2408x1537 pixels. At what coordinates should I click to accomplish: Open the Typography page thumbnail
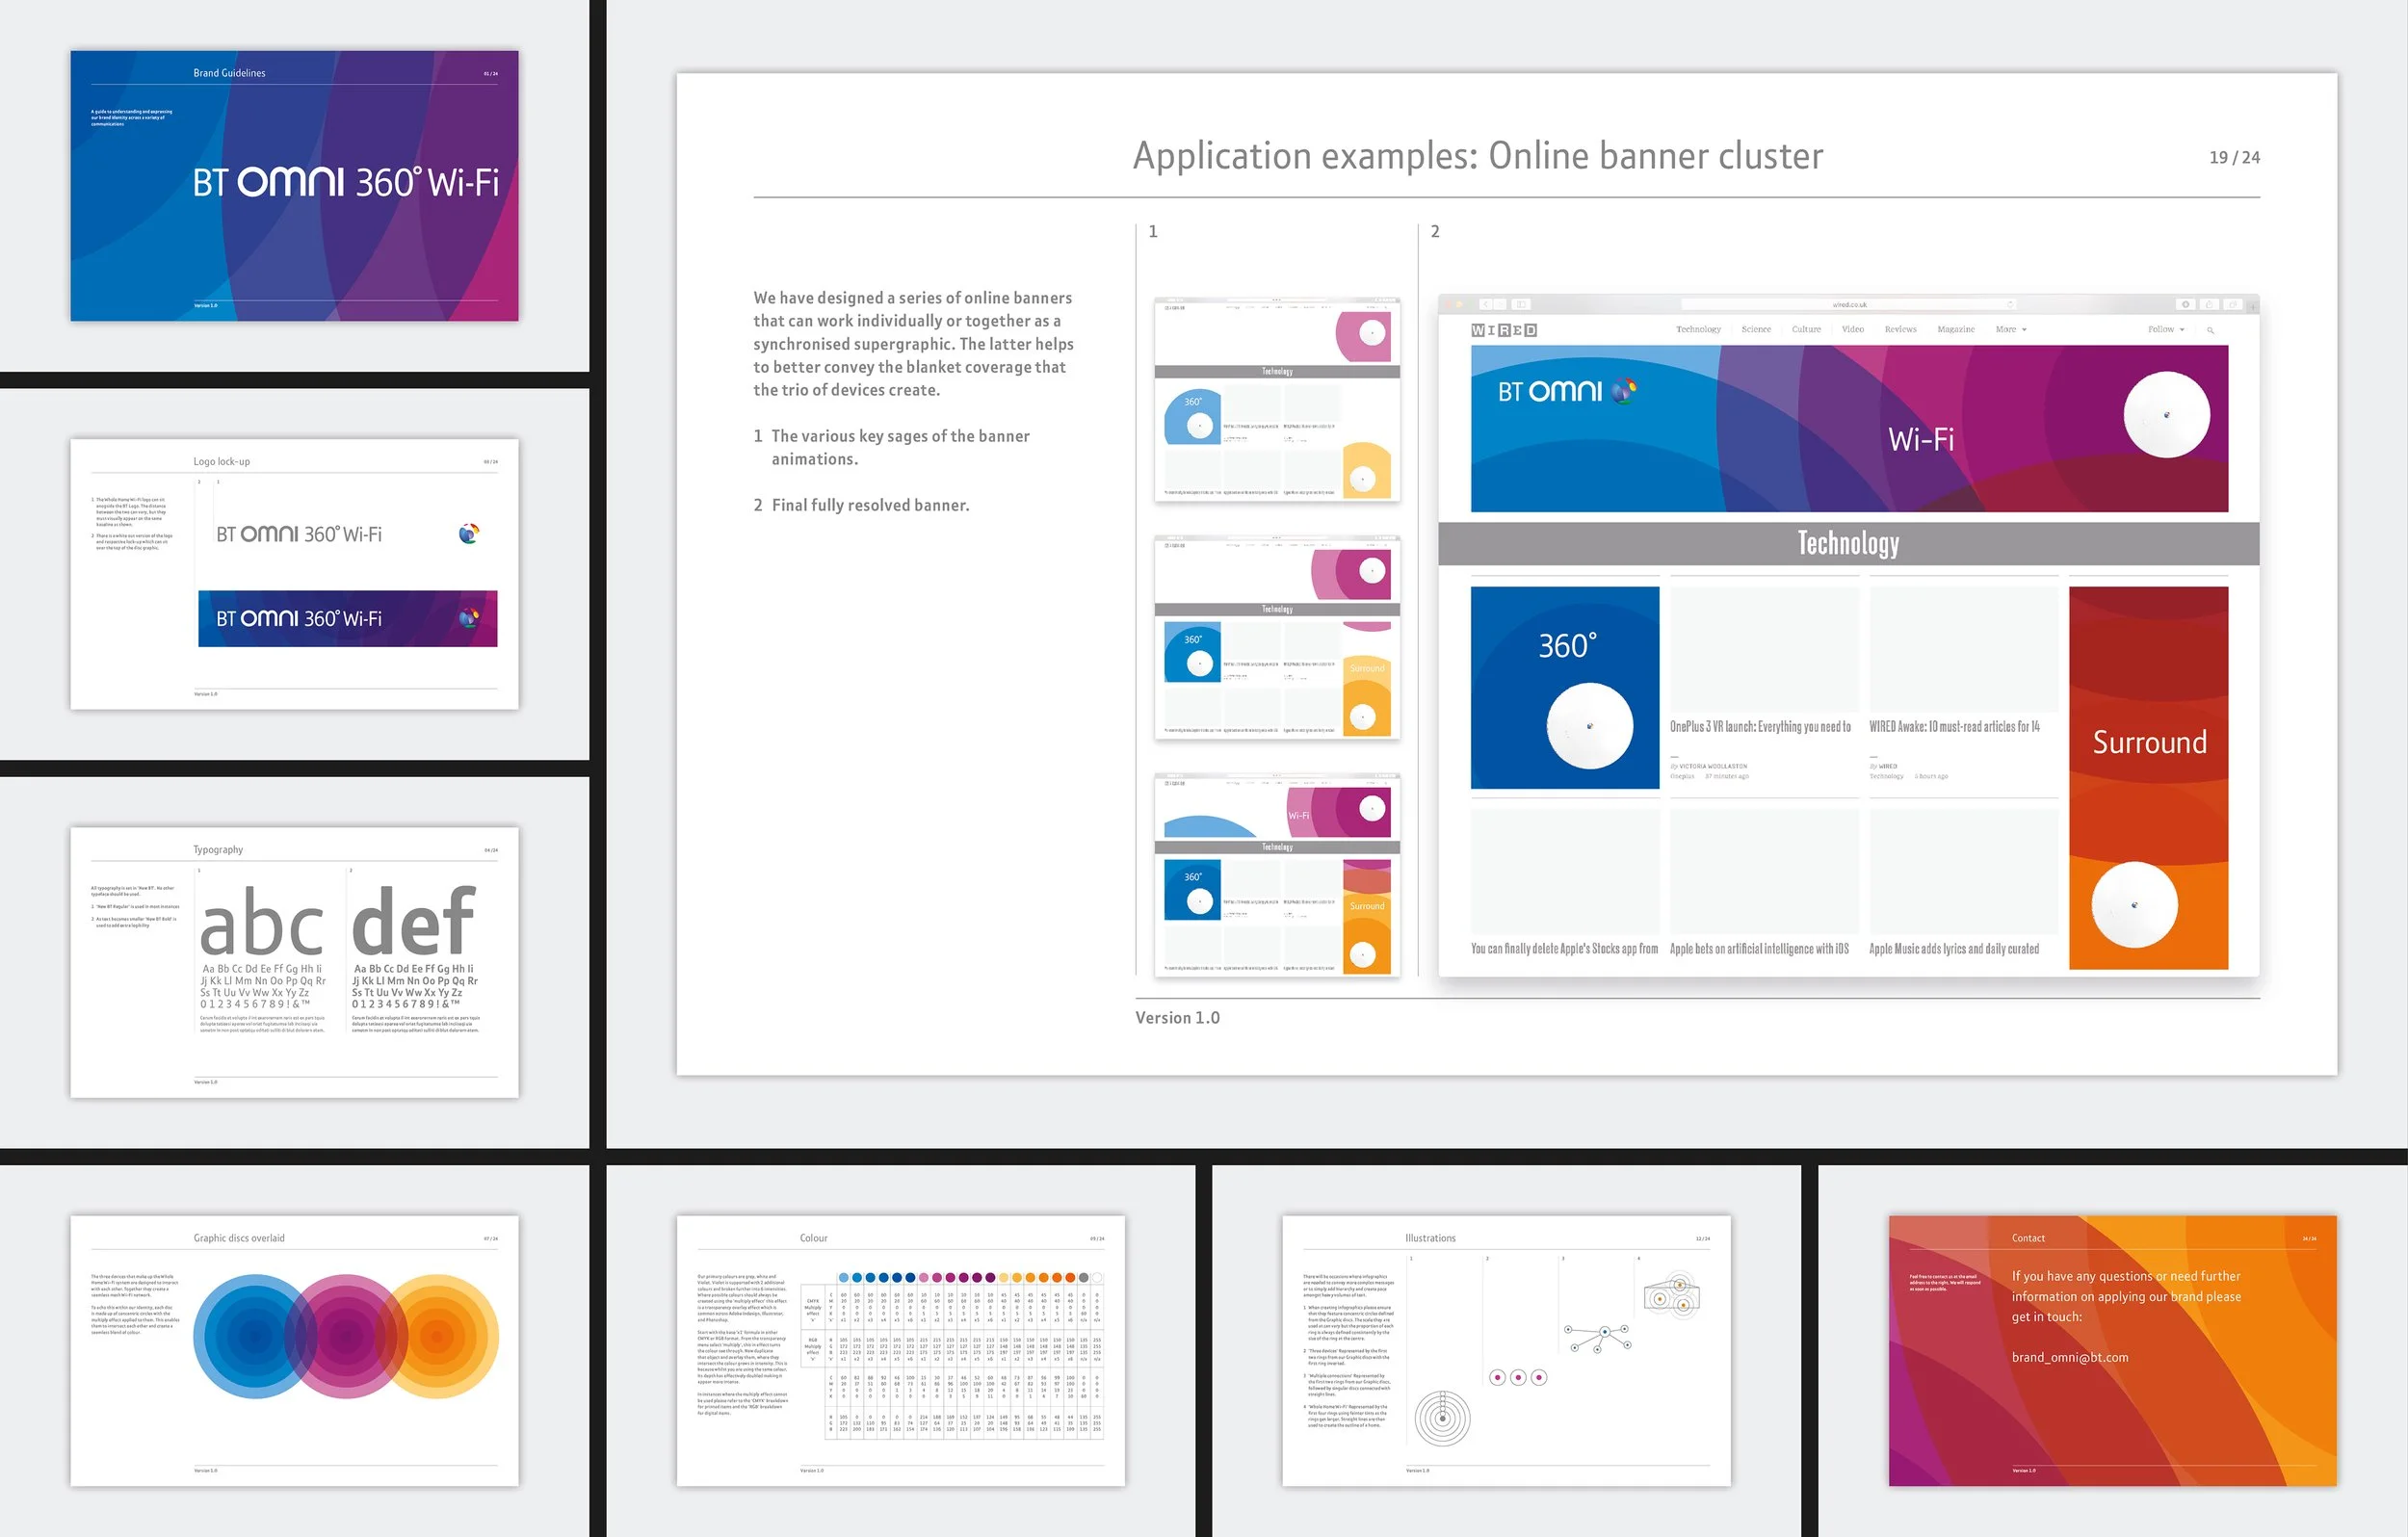click(294, 962)
